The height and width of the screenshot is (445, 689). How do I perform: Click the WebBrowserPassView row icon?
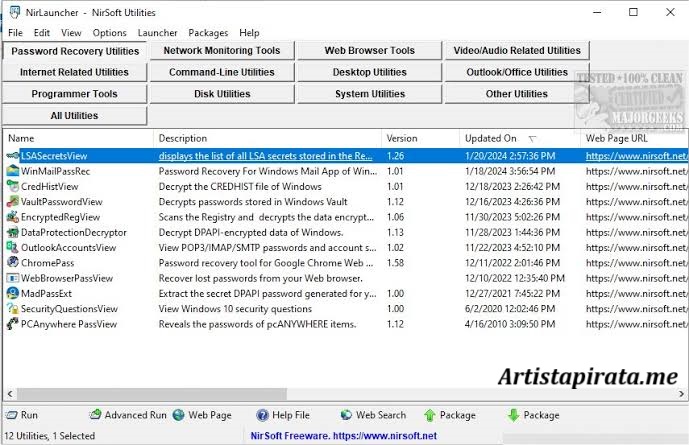[x=13, y=278]
